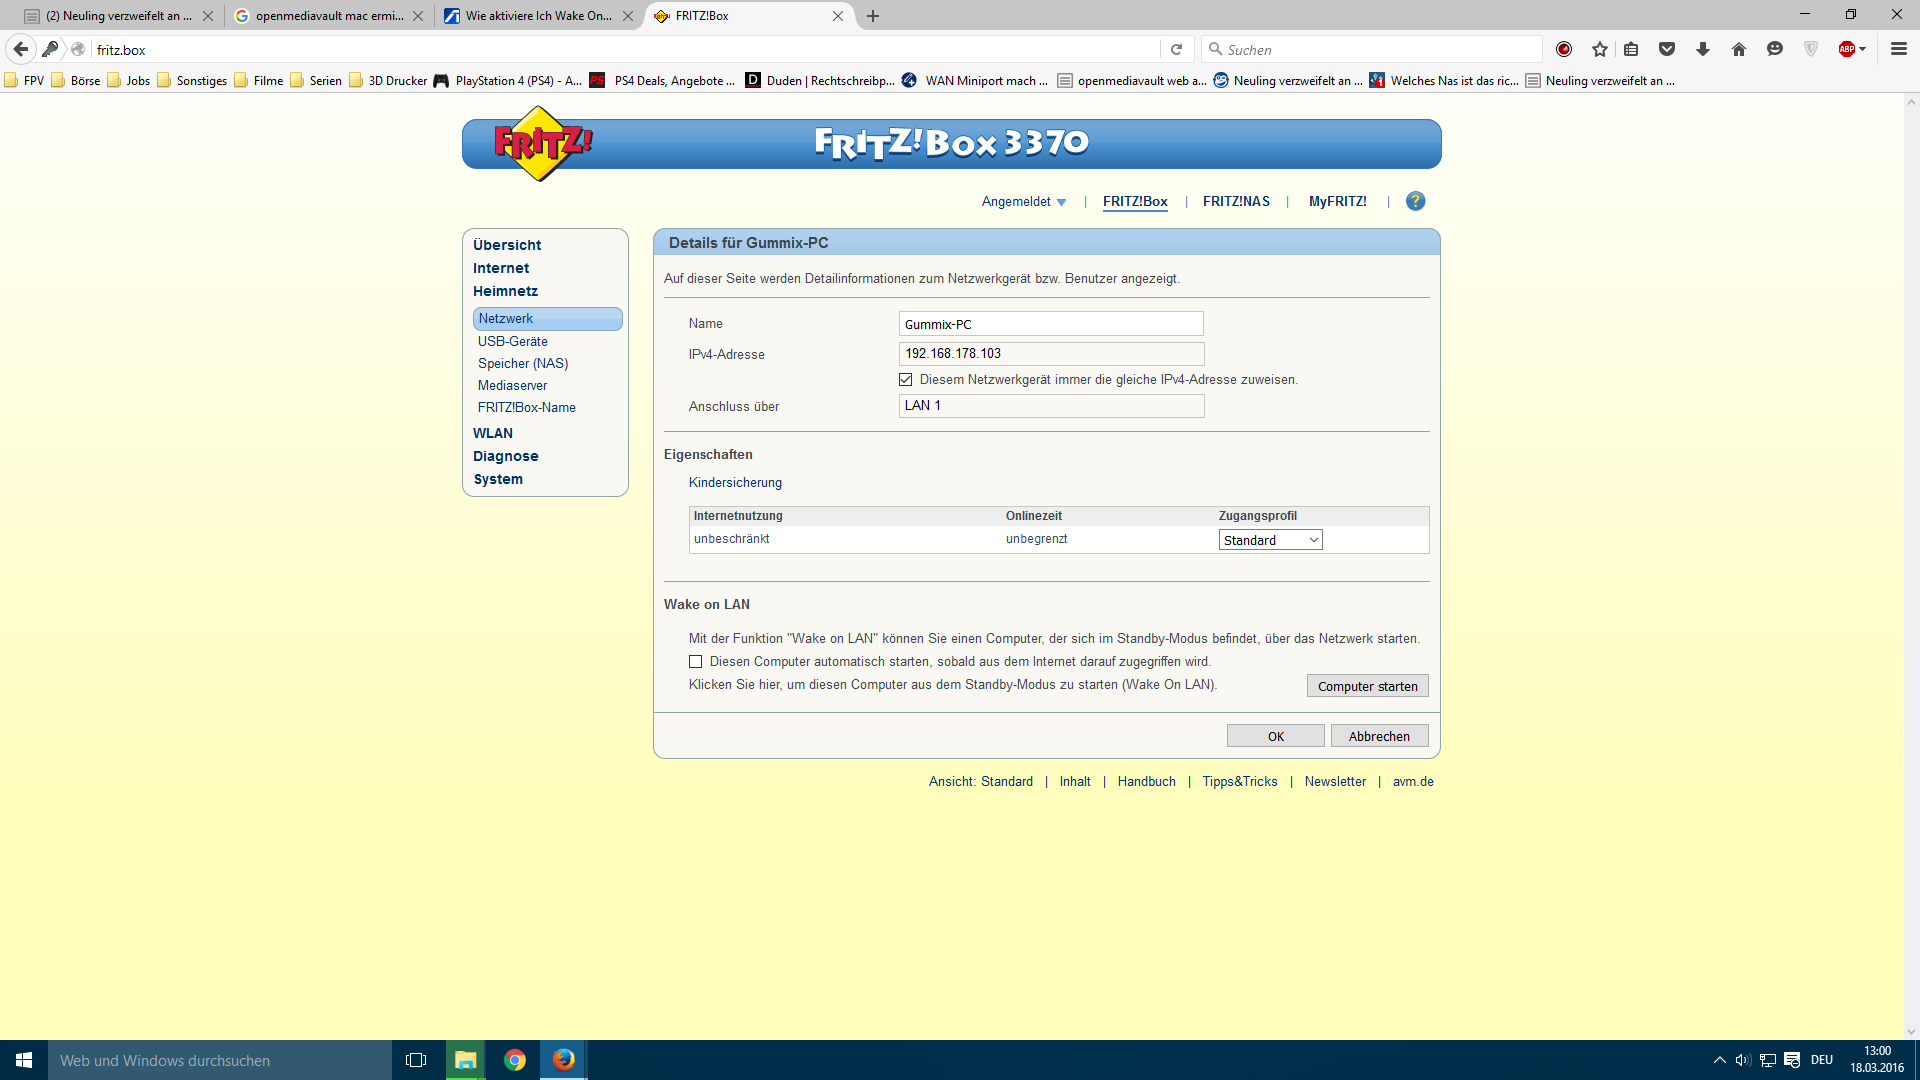Viewport: 1920px width, 1080px height.
Task: Click the Ansicht: Standard footer link
Action: [980, 782]
